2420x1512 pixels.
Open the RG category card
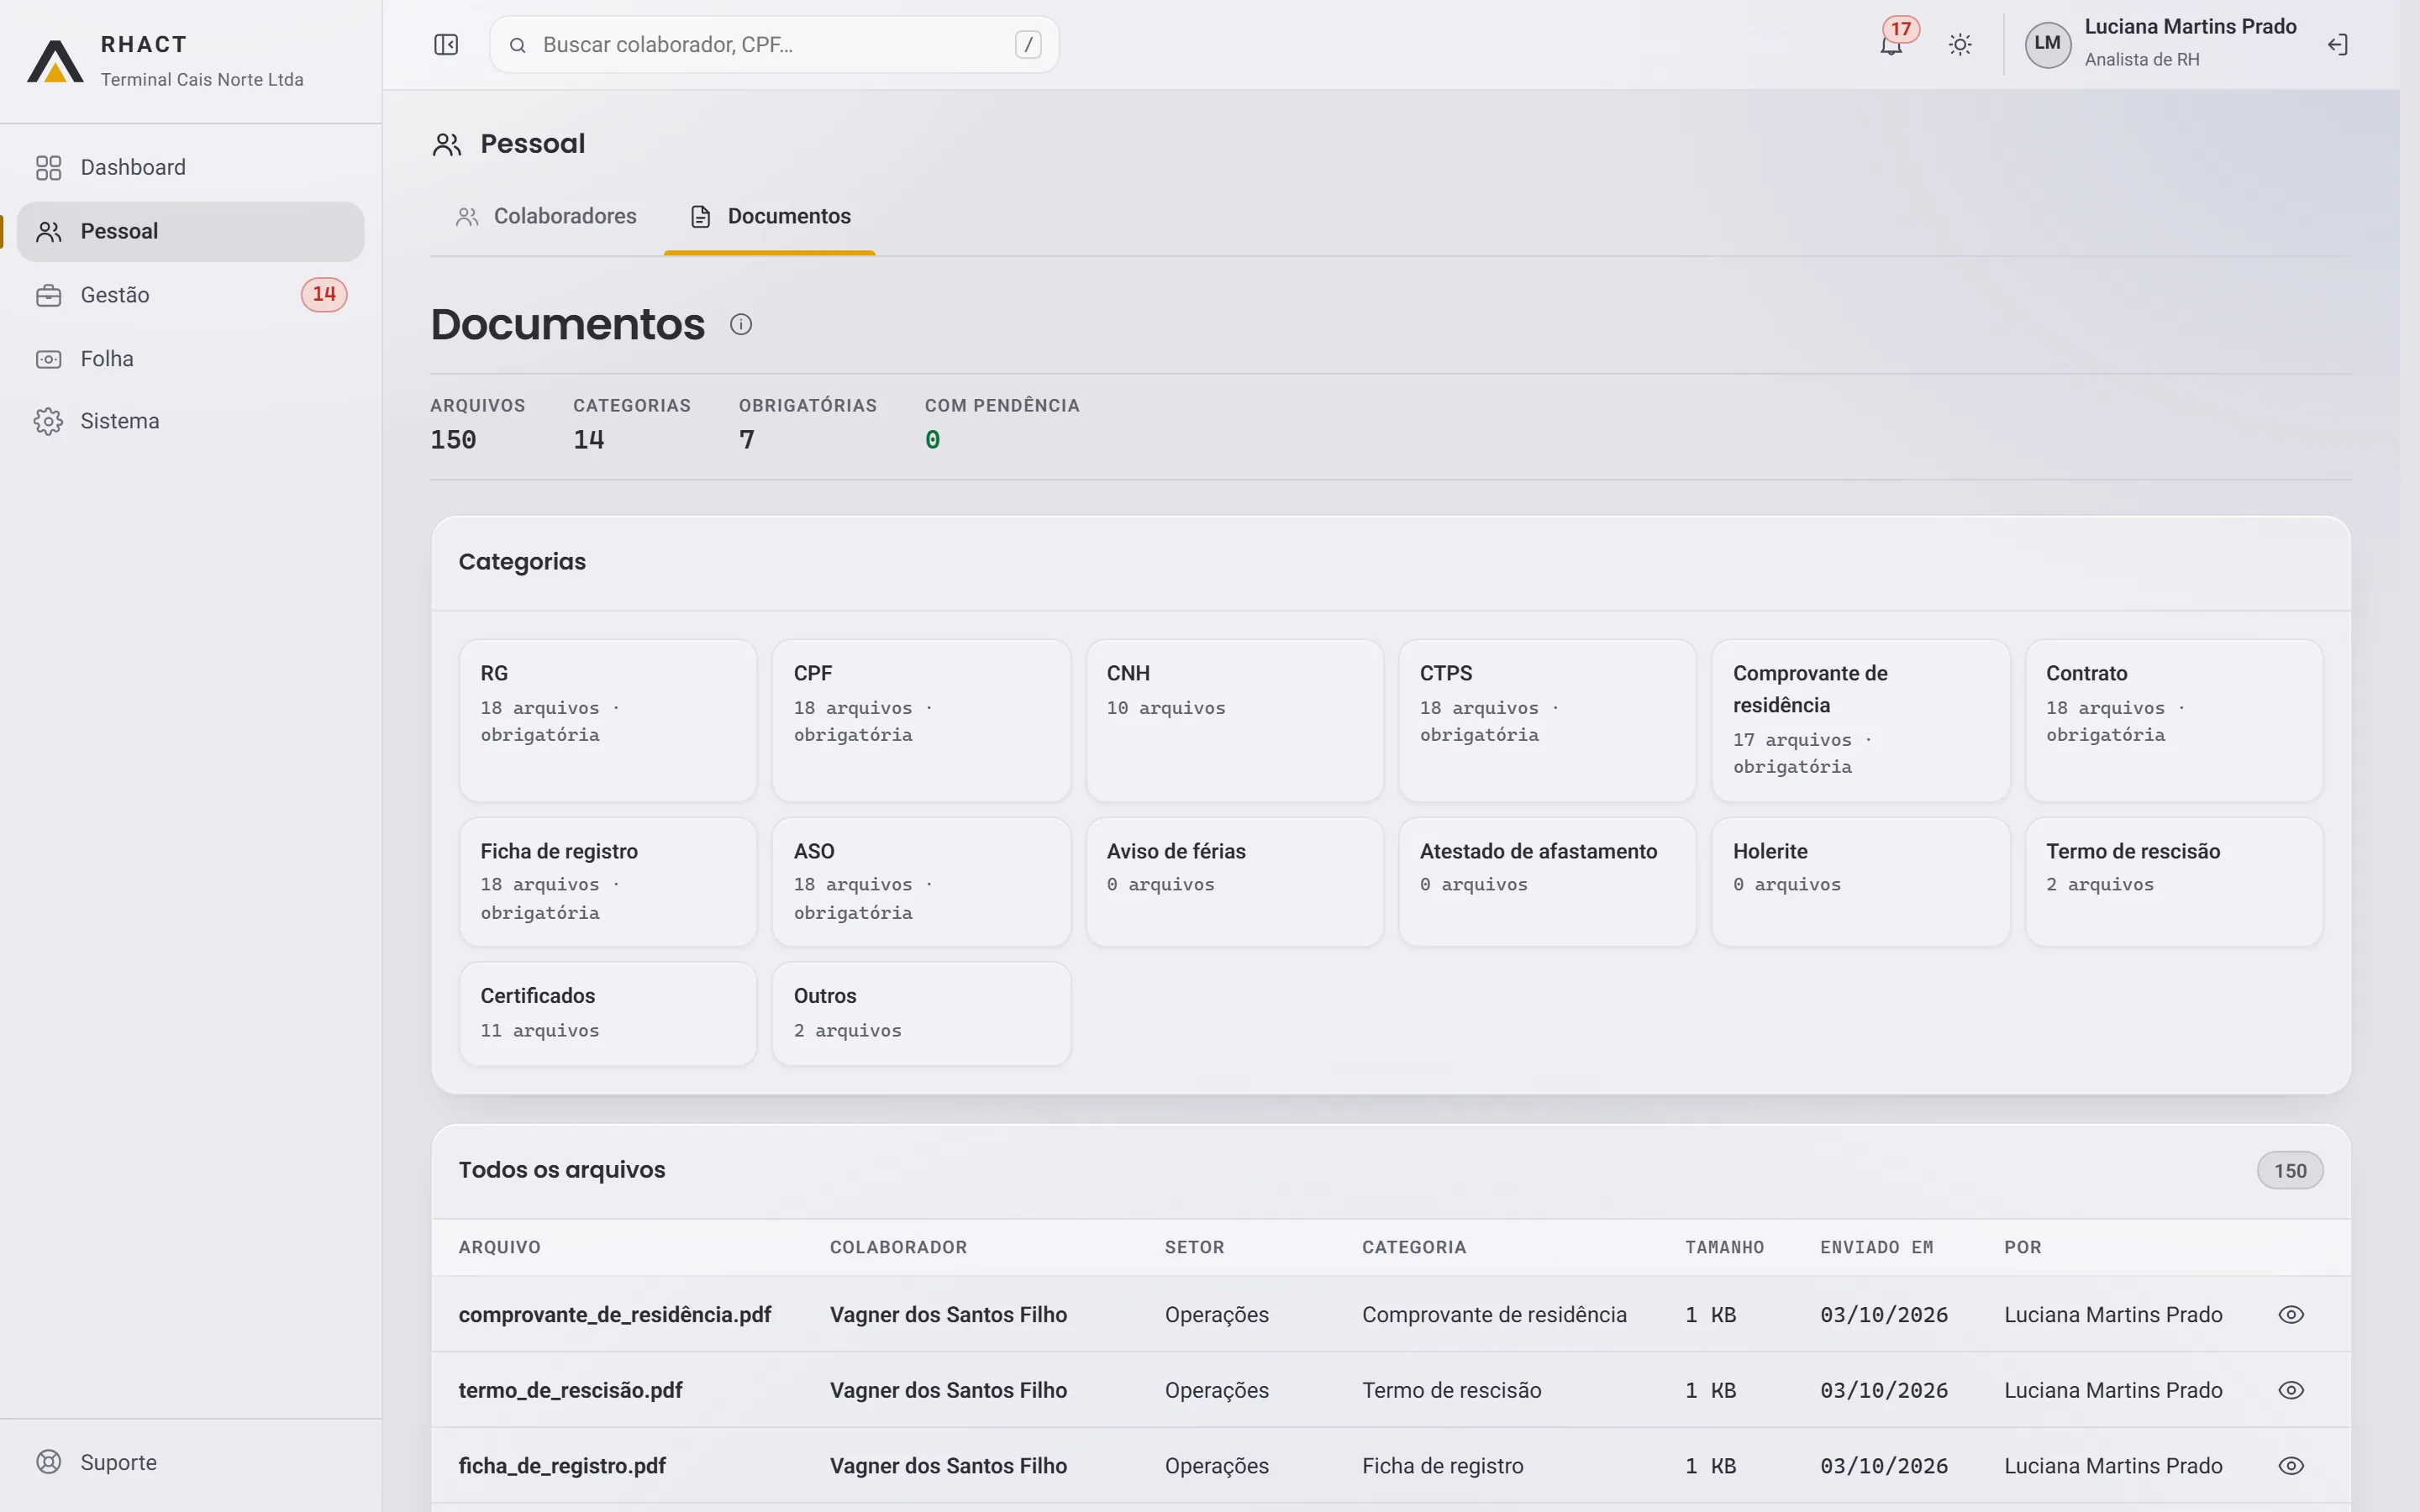pos(608,720)
